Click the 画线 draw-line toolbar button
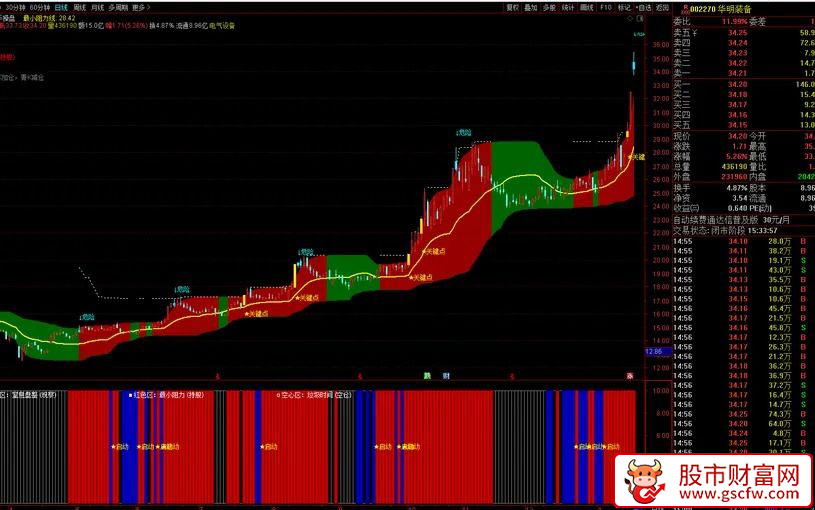The width and height of the screenshot is (815, 510). tap(587, 8)
